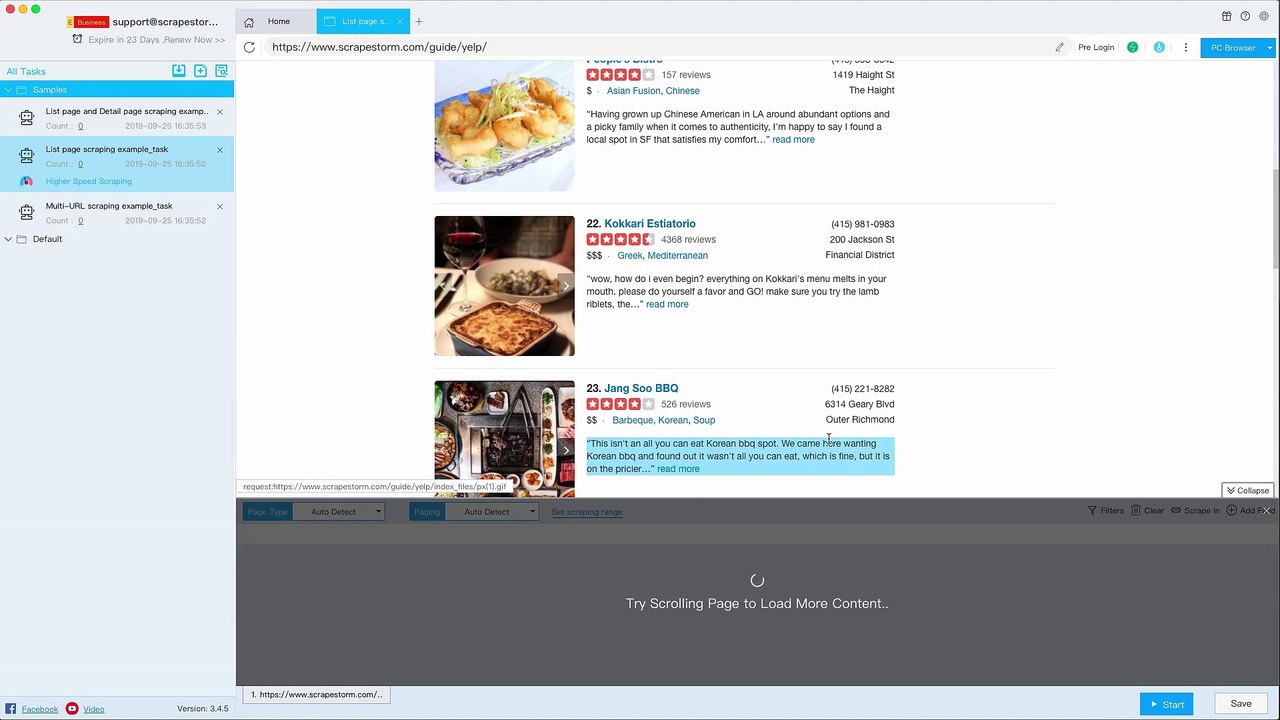Click the Scrape In option
1280x720 pixels.
(1195, 511)
